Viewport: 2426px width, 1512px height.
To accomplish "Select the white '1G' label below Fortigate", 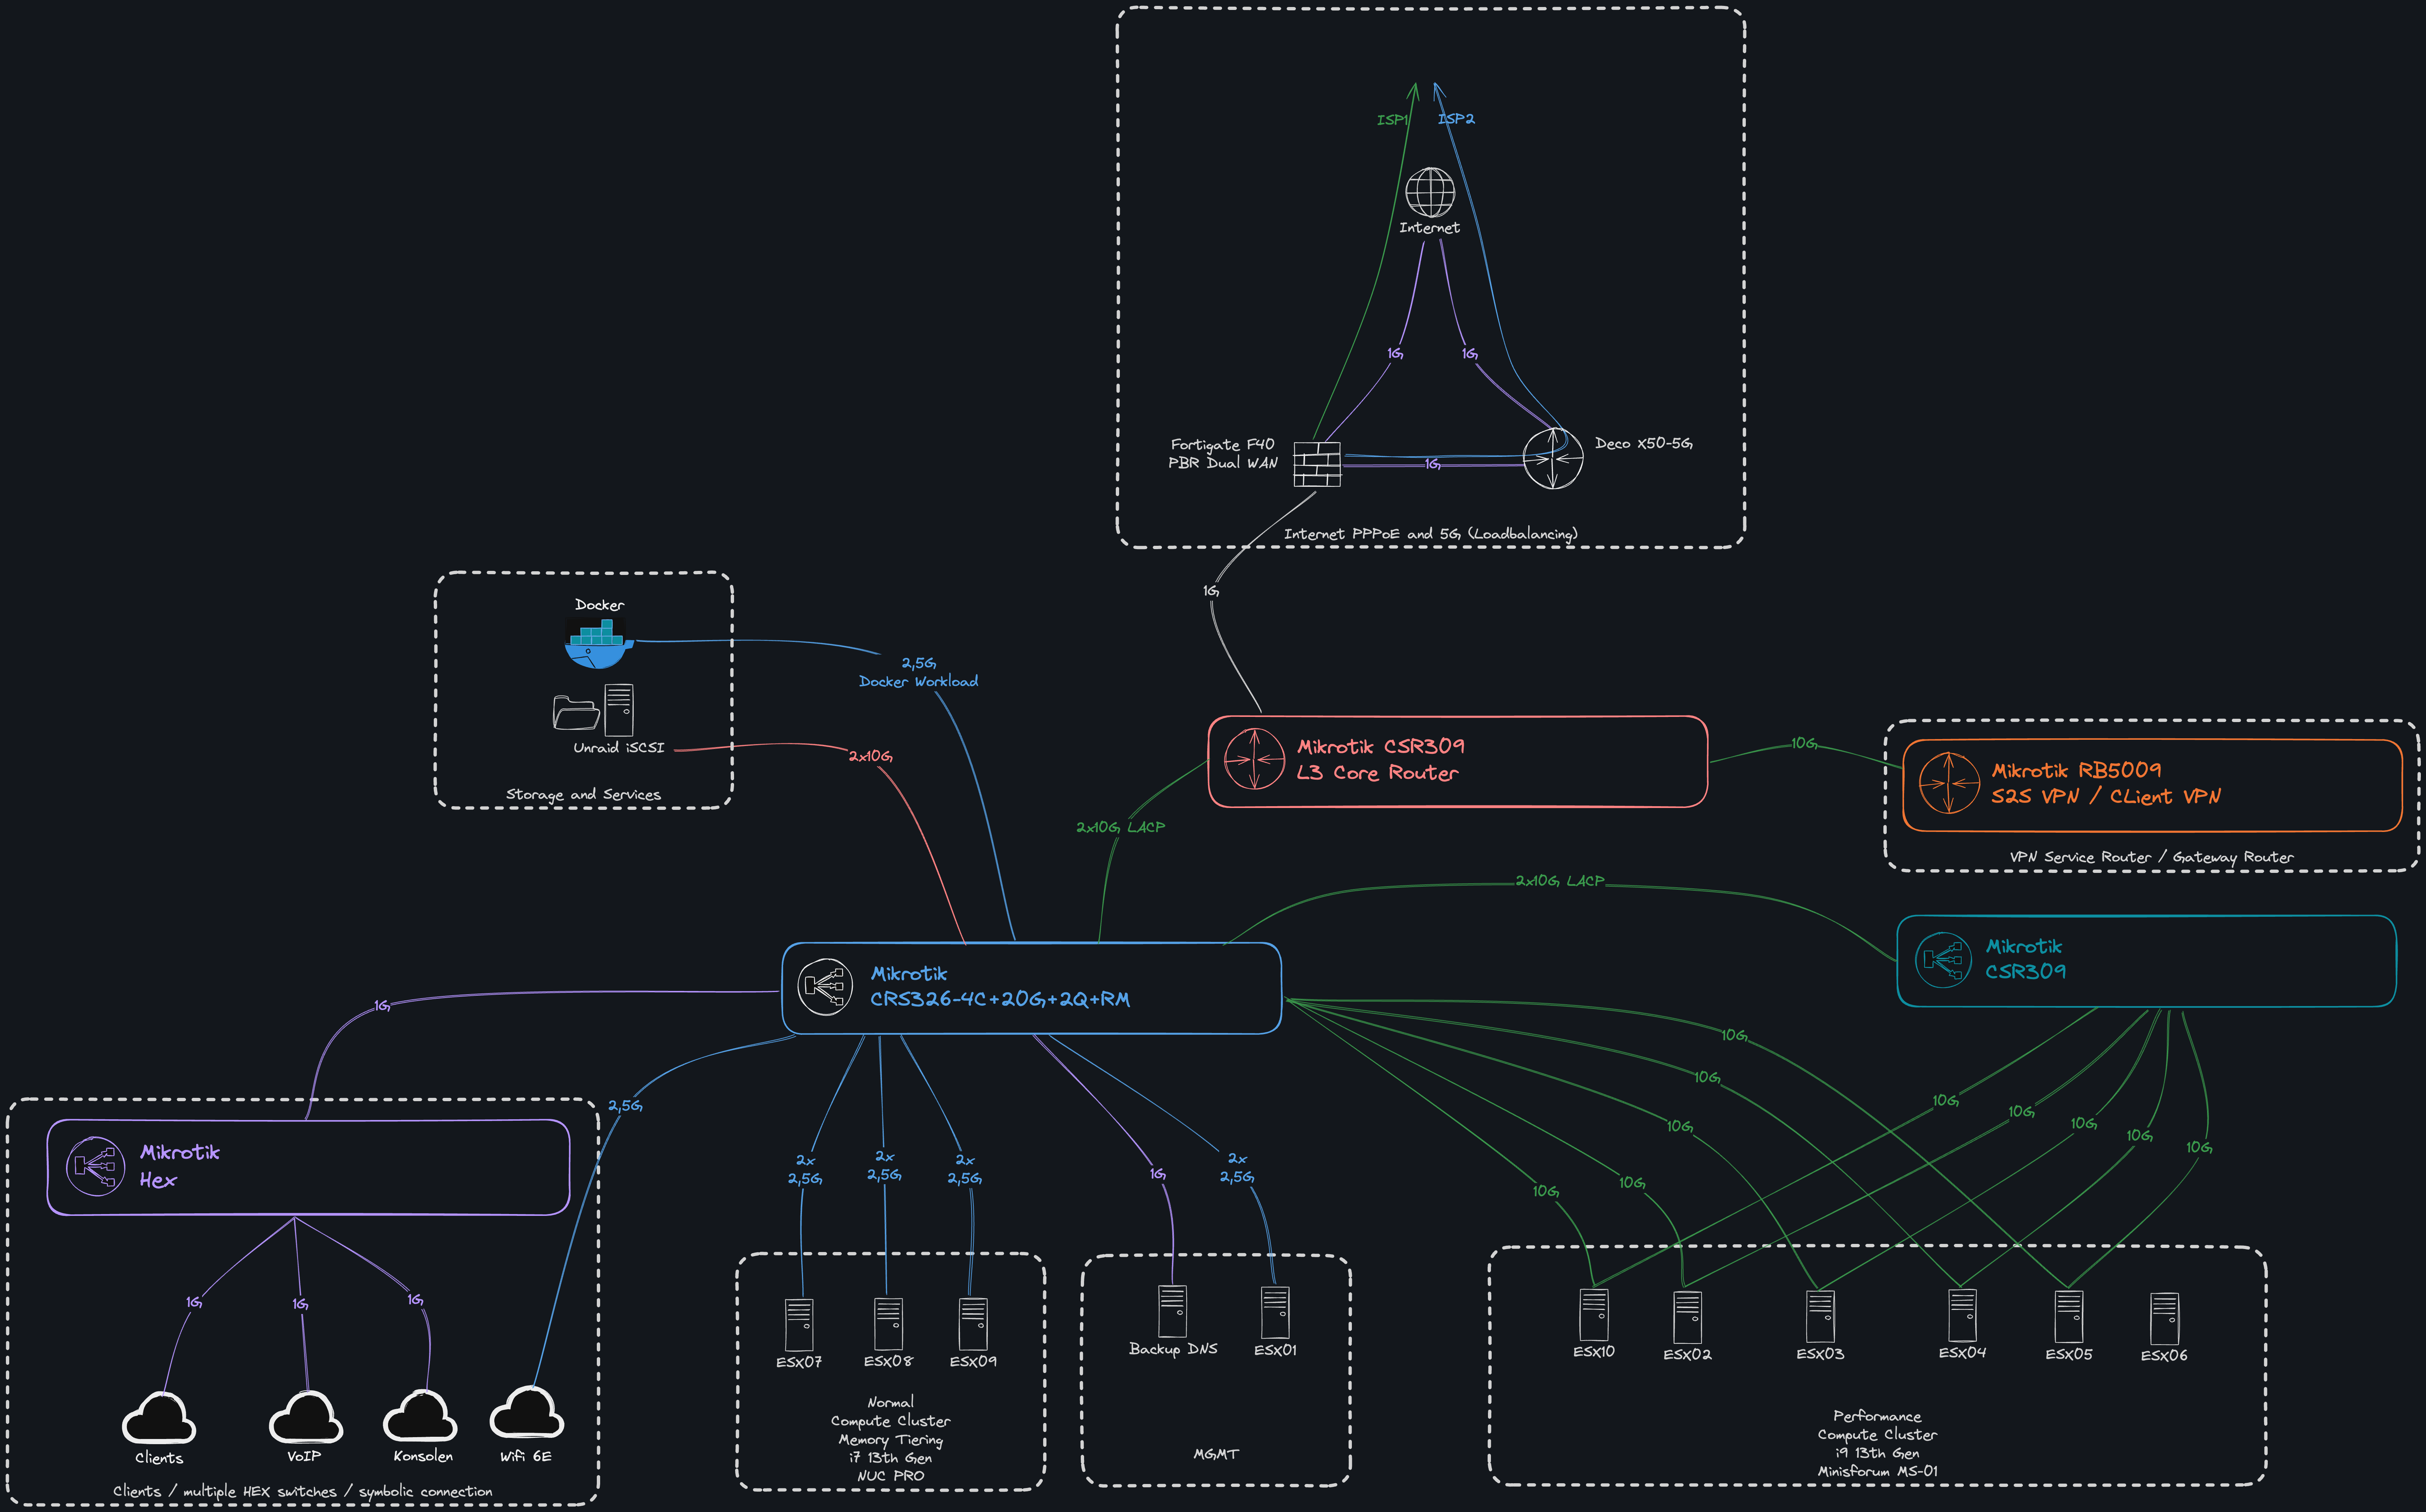I will click(x=1211, y=591).
